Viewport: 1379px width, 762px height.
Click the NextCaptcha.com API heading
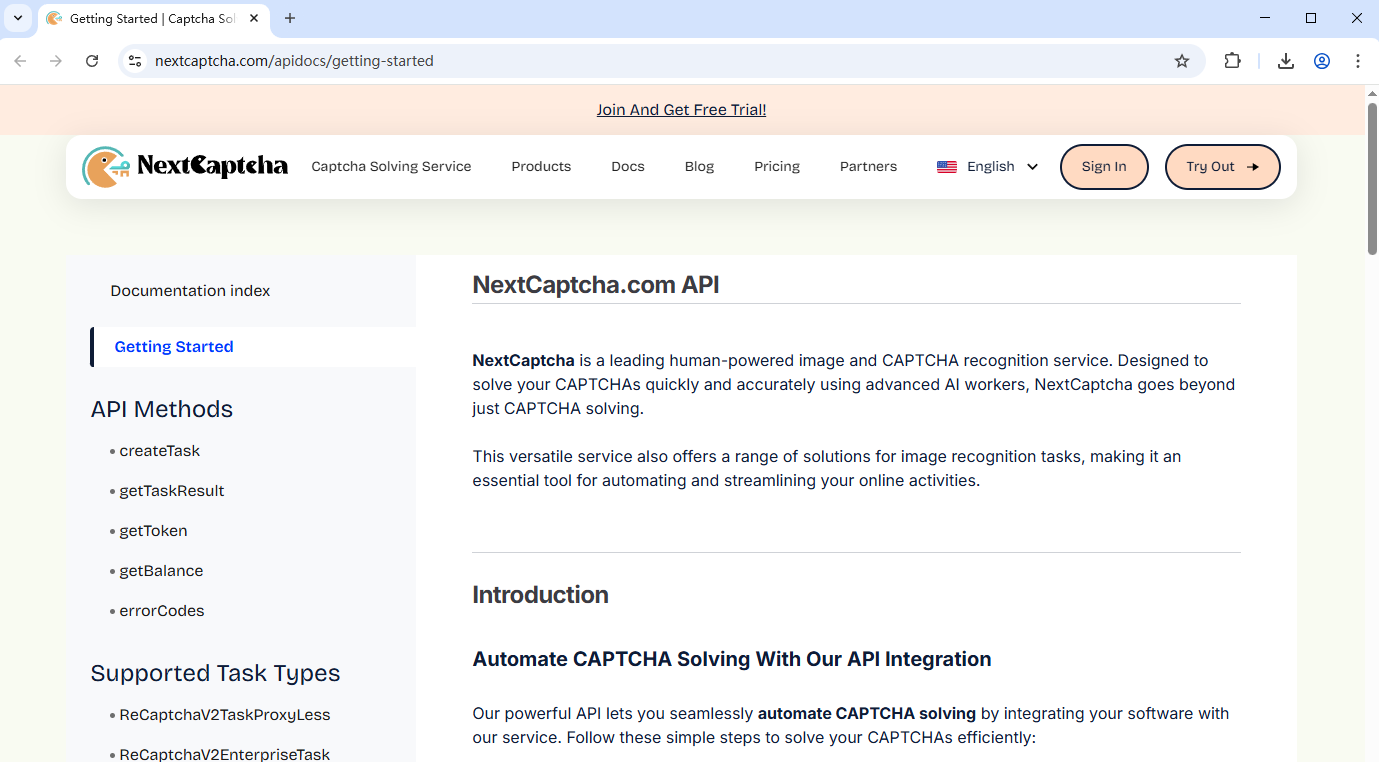click(596, 285)
